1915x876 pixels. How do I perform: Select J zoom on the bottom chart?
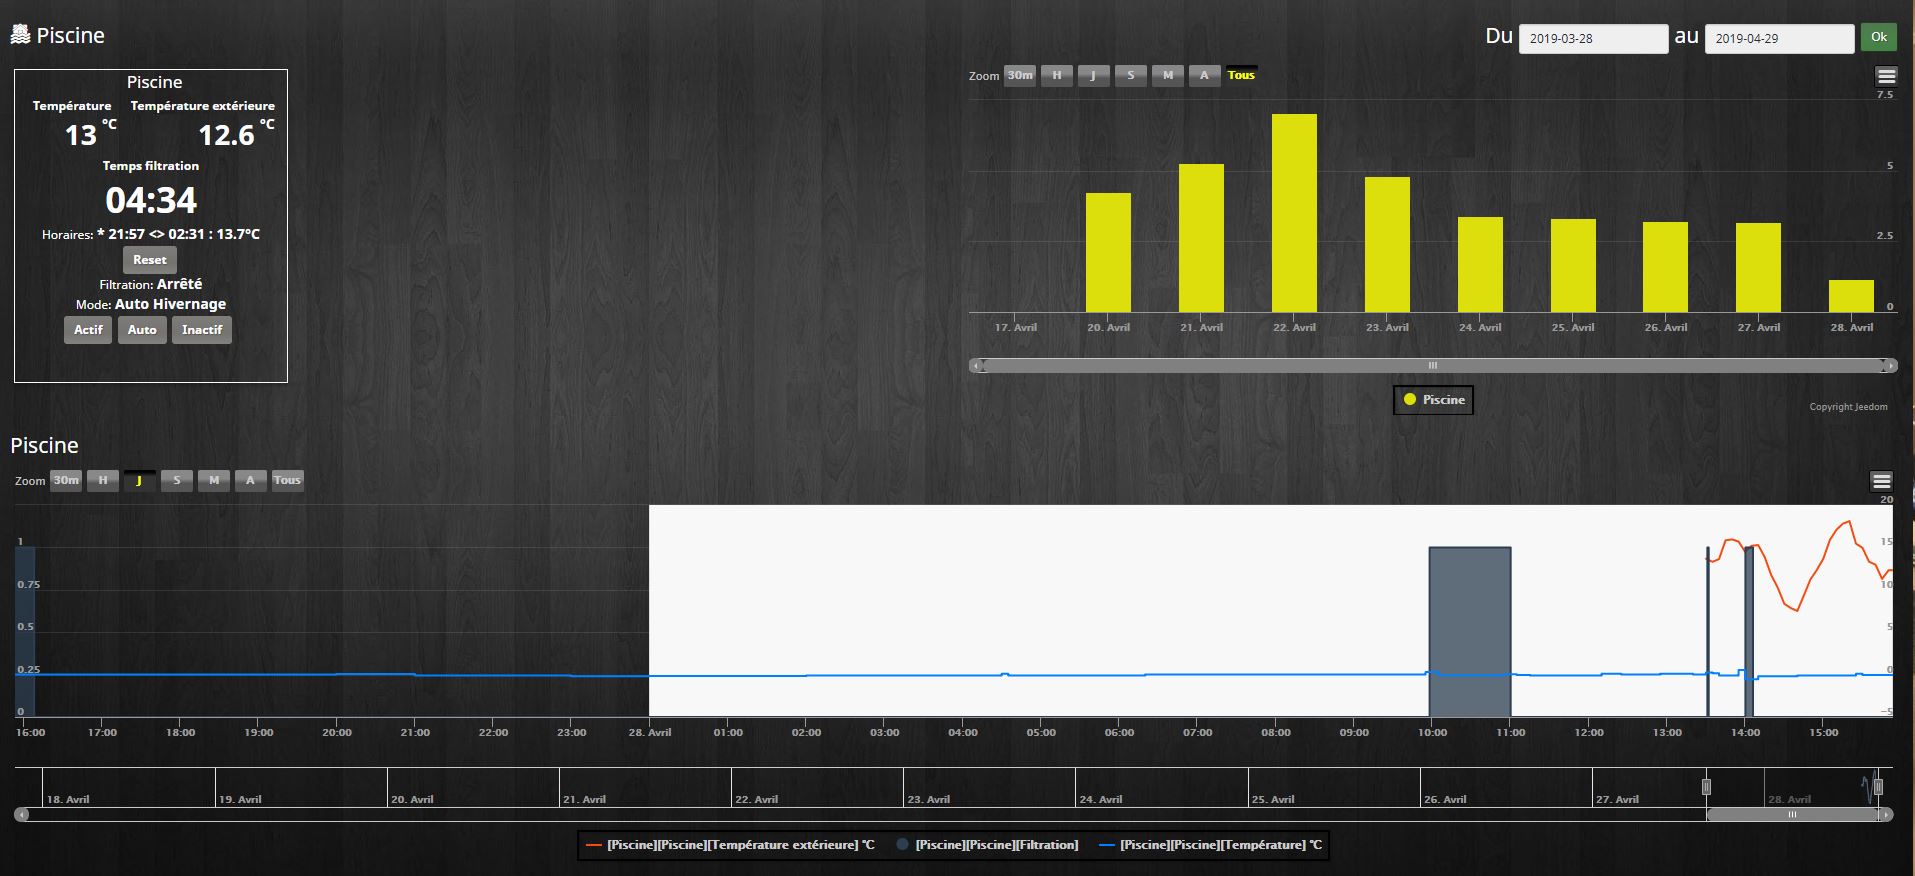point(139,480)
